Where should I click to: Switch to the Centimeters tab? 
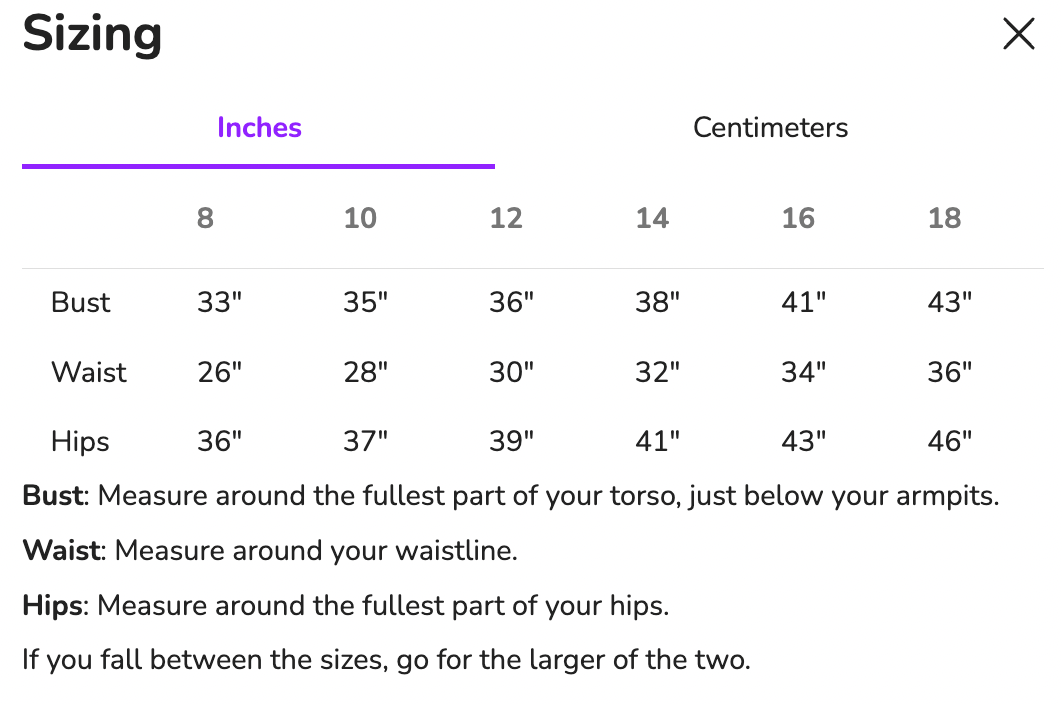pyautogui.click(x=770, y=128)
